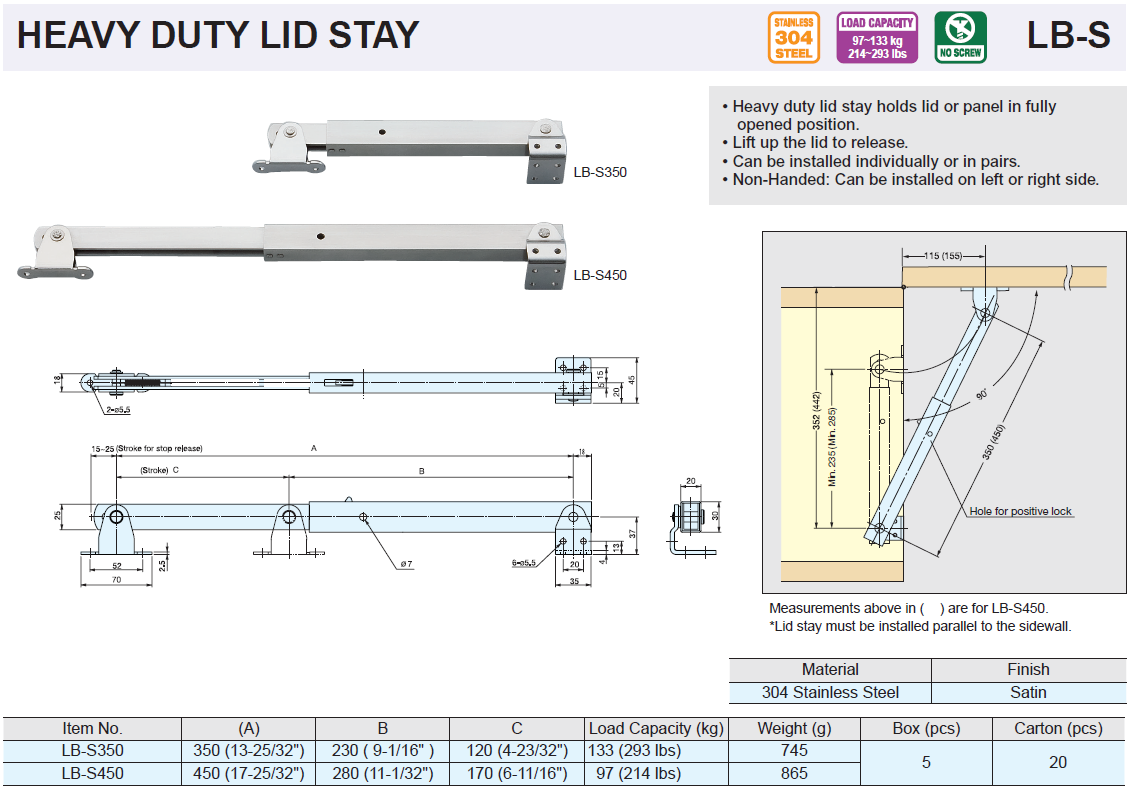Click the Carton (pcs) column header

1058,728
